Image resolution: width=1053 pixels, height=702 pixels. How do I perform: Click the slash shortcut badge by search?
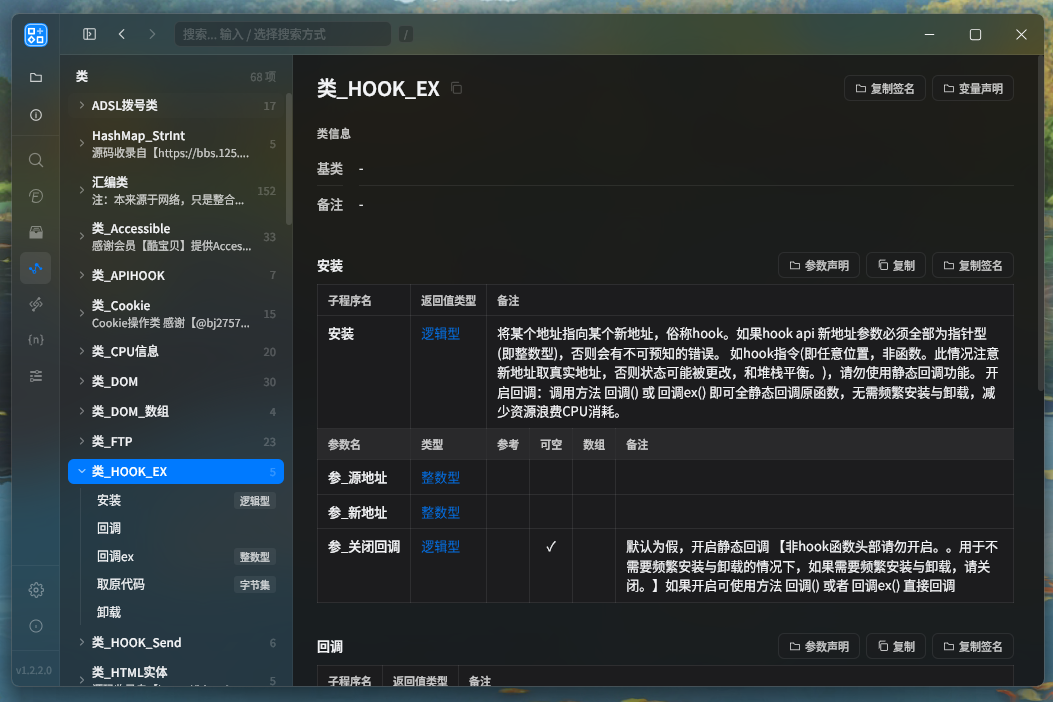coord(406,34)
